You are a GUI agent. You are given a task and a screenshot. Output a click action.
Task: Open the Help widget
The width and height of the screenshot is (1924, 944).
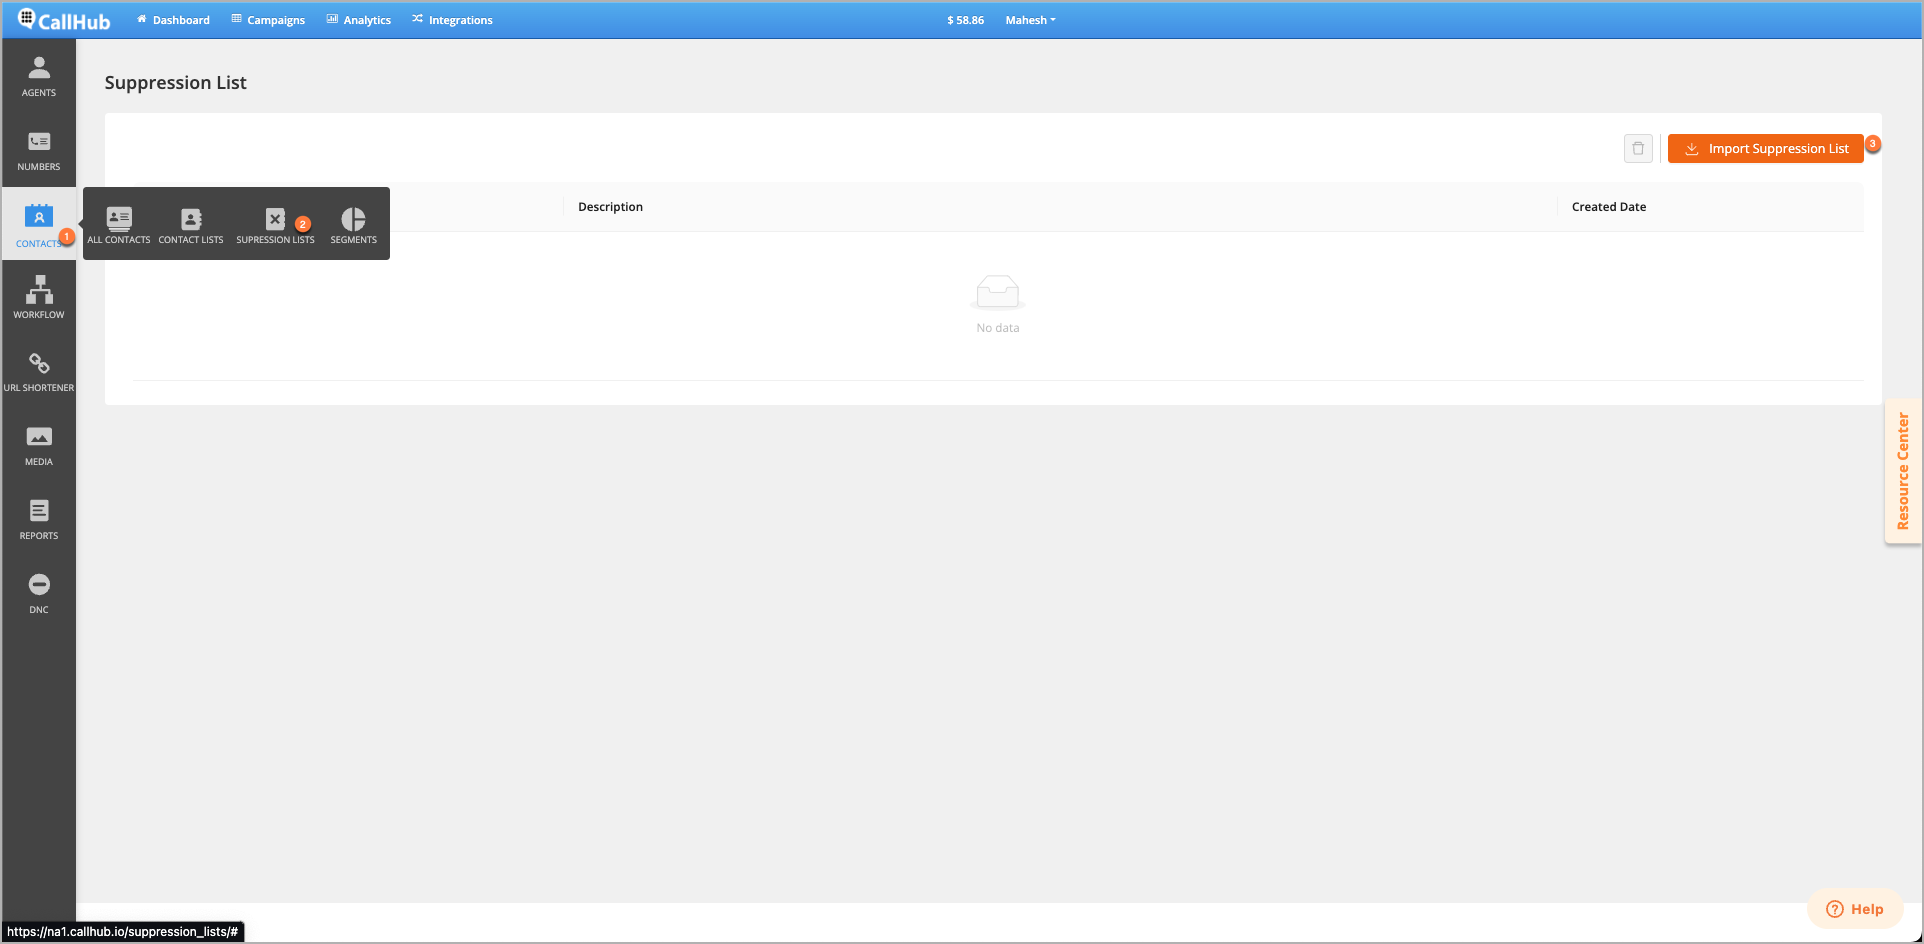point(1855,908)
